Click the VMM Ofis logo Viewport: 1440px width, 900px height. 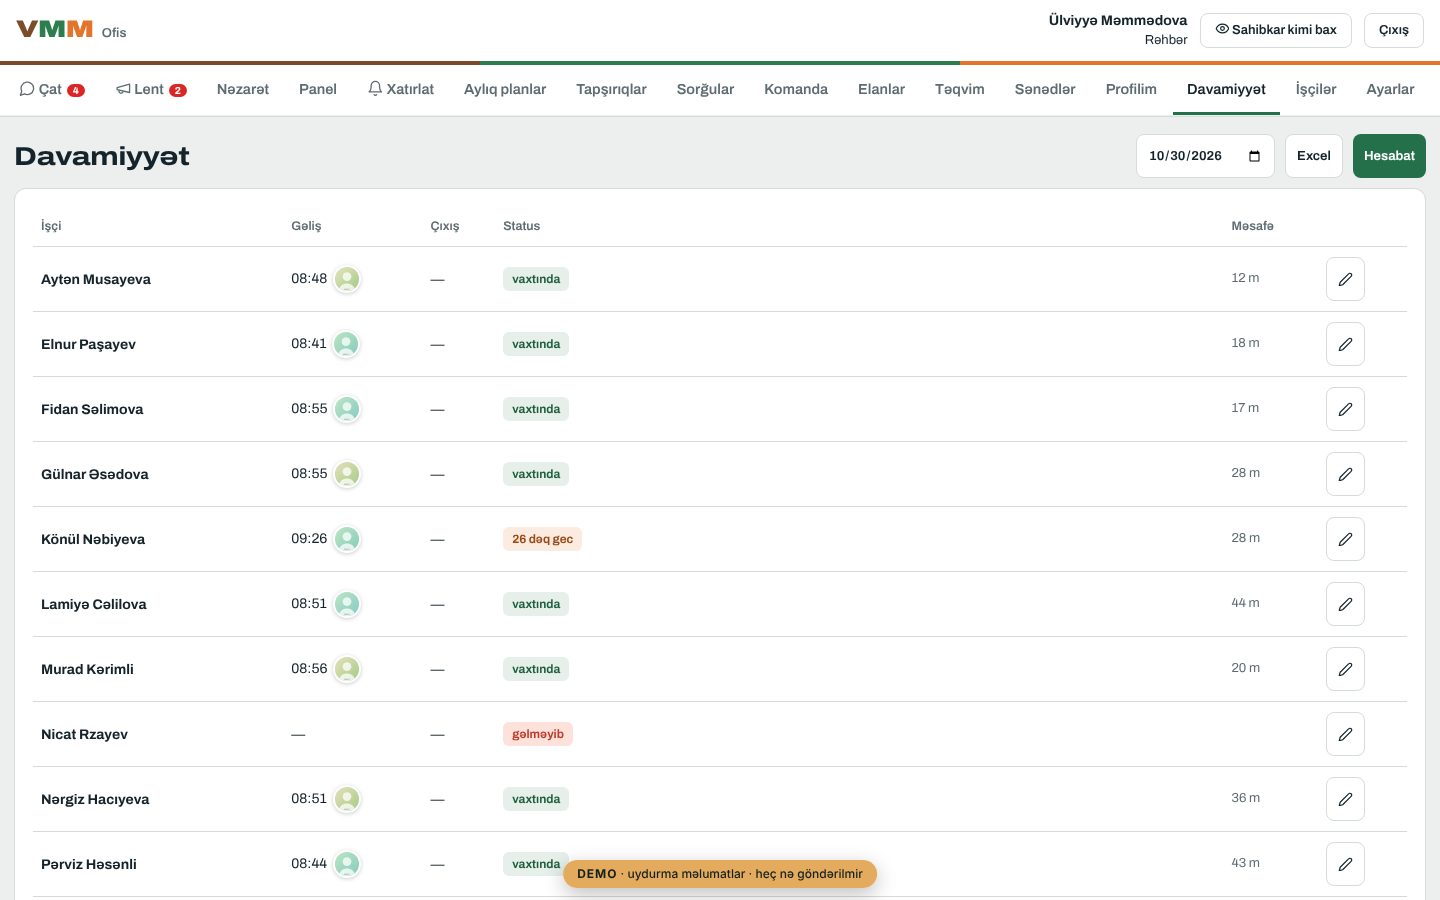click(x=71, y=30)
